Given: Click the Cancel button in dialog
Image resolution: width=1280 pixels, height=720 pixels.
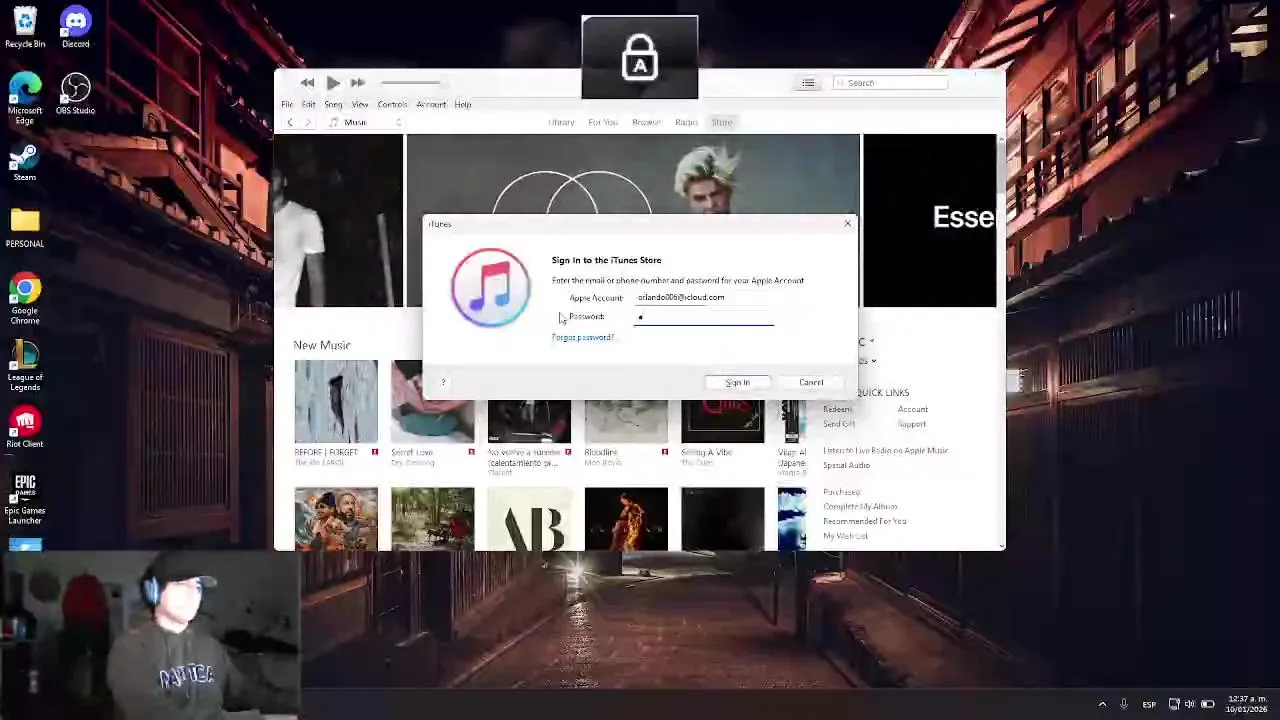Looking at the screenshot, I should click(x=811, y=383).
